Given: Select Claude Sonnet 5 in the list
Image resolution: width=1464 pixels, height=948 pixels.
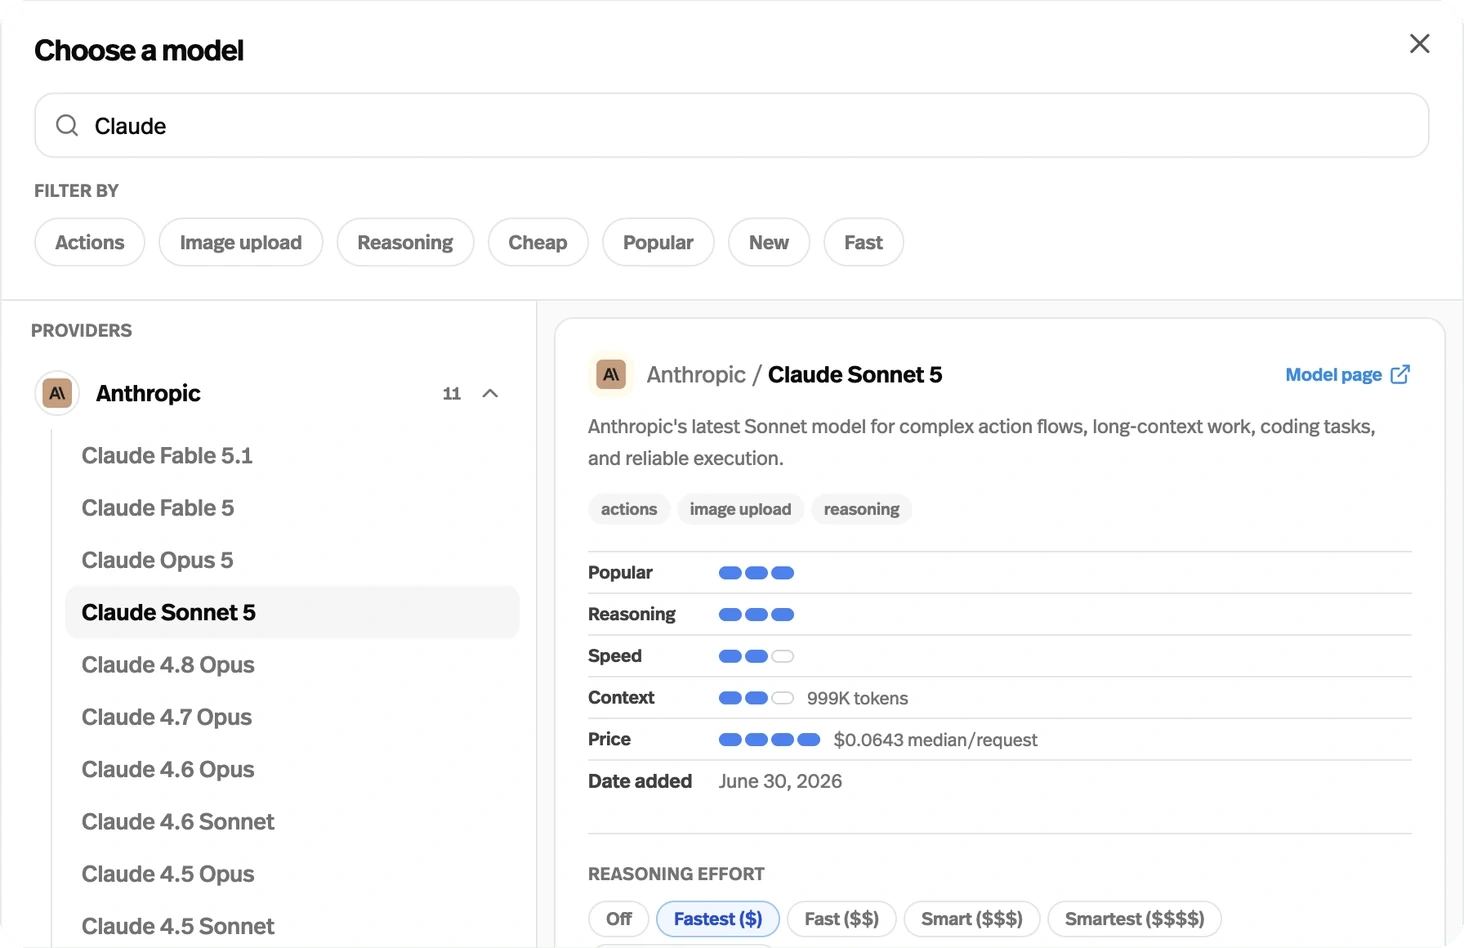Looking at the screenshot, I should point(292,612).
